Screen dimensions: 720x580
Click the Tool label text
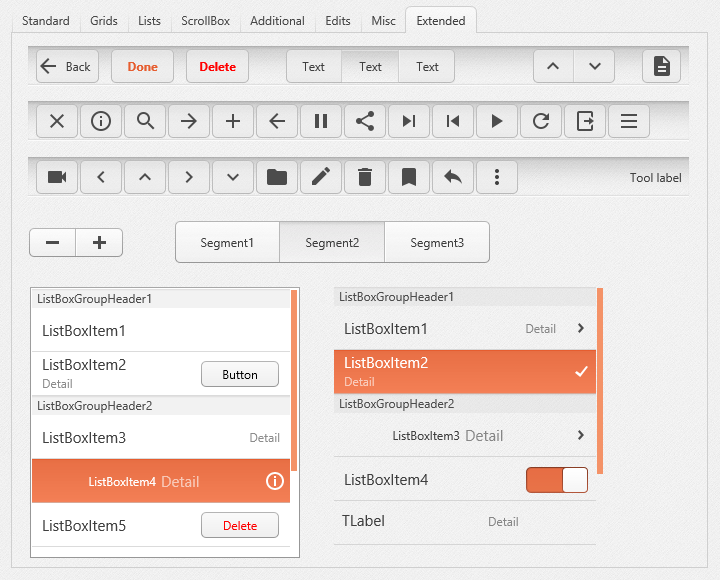(x=655, y=178)
